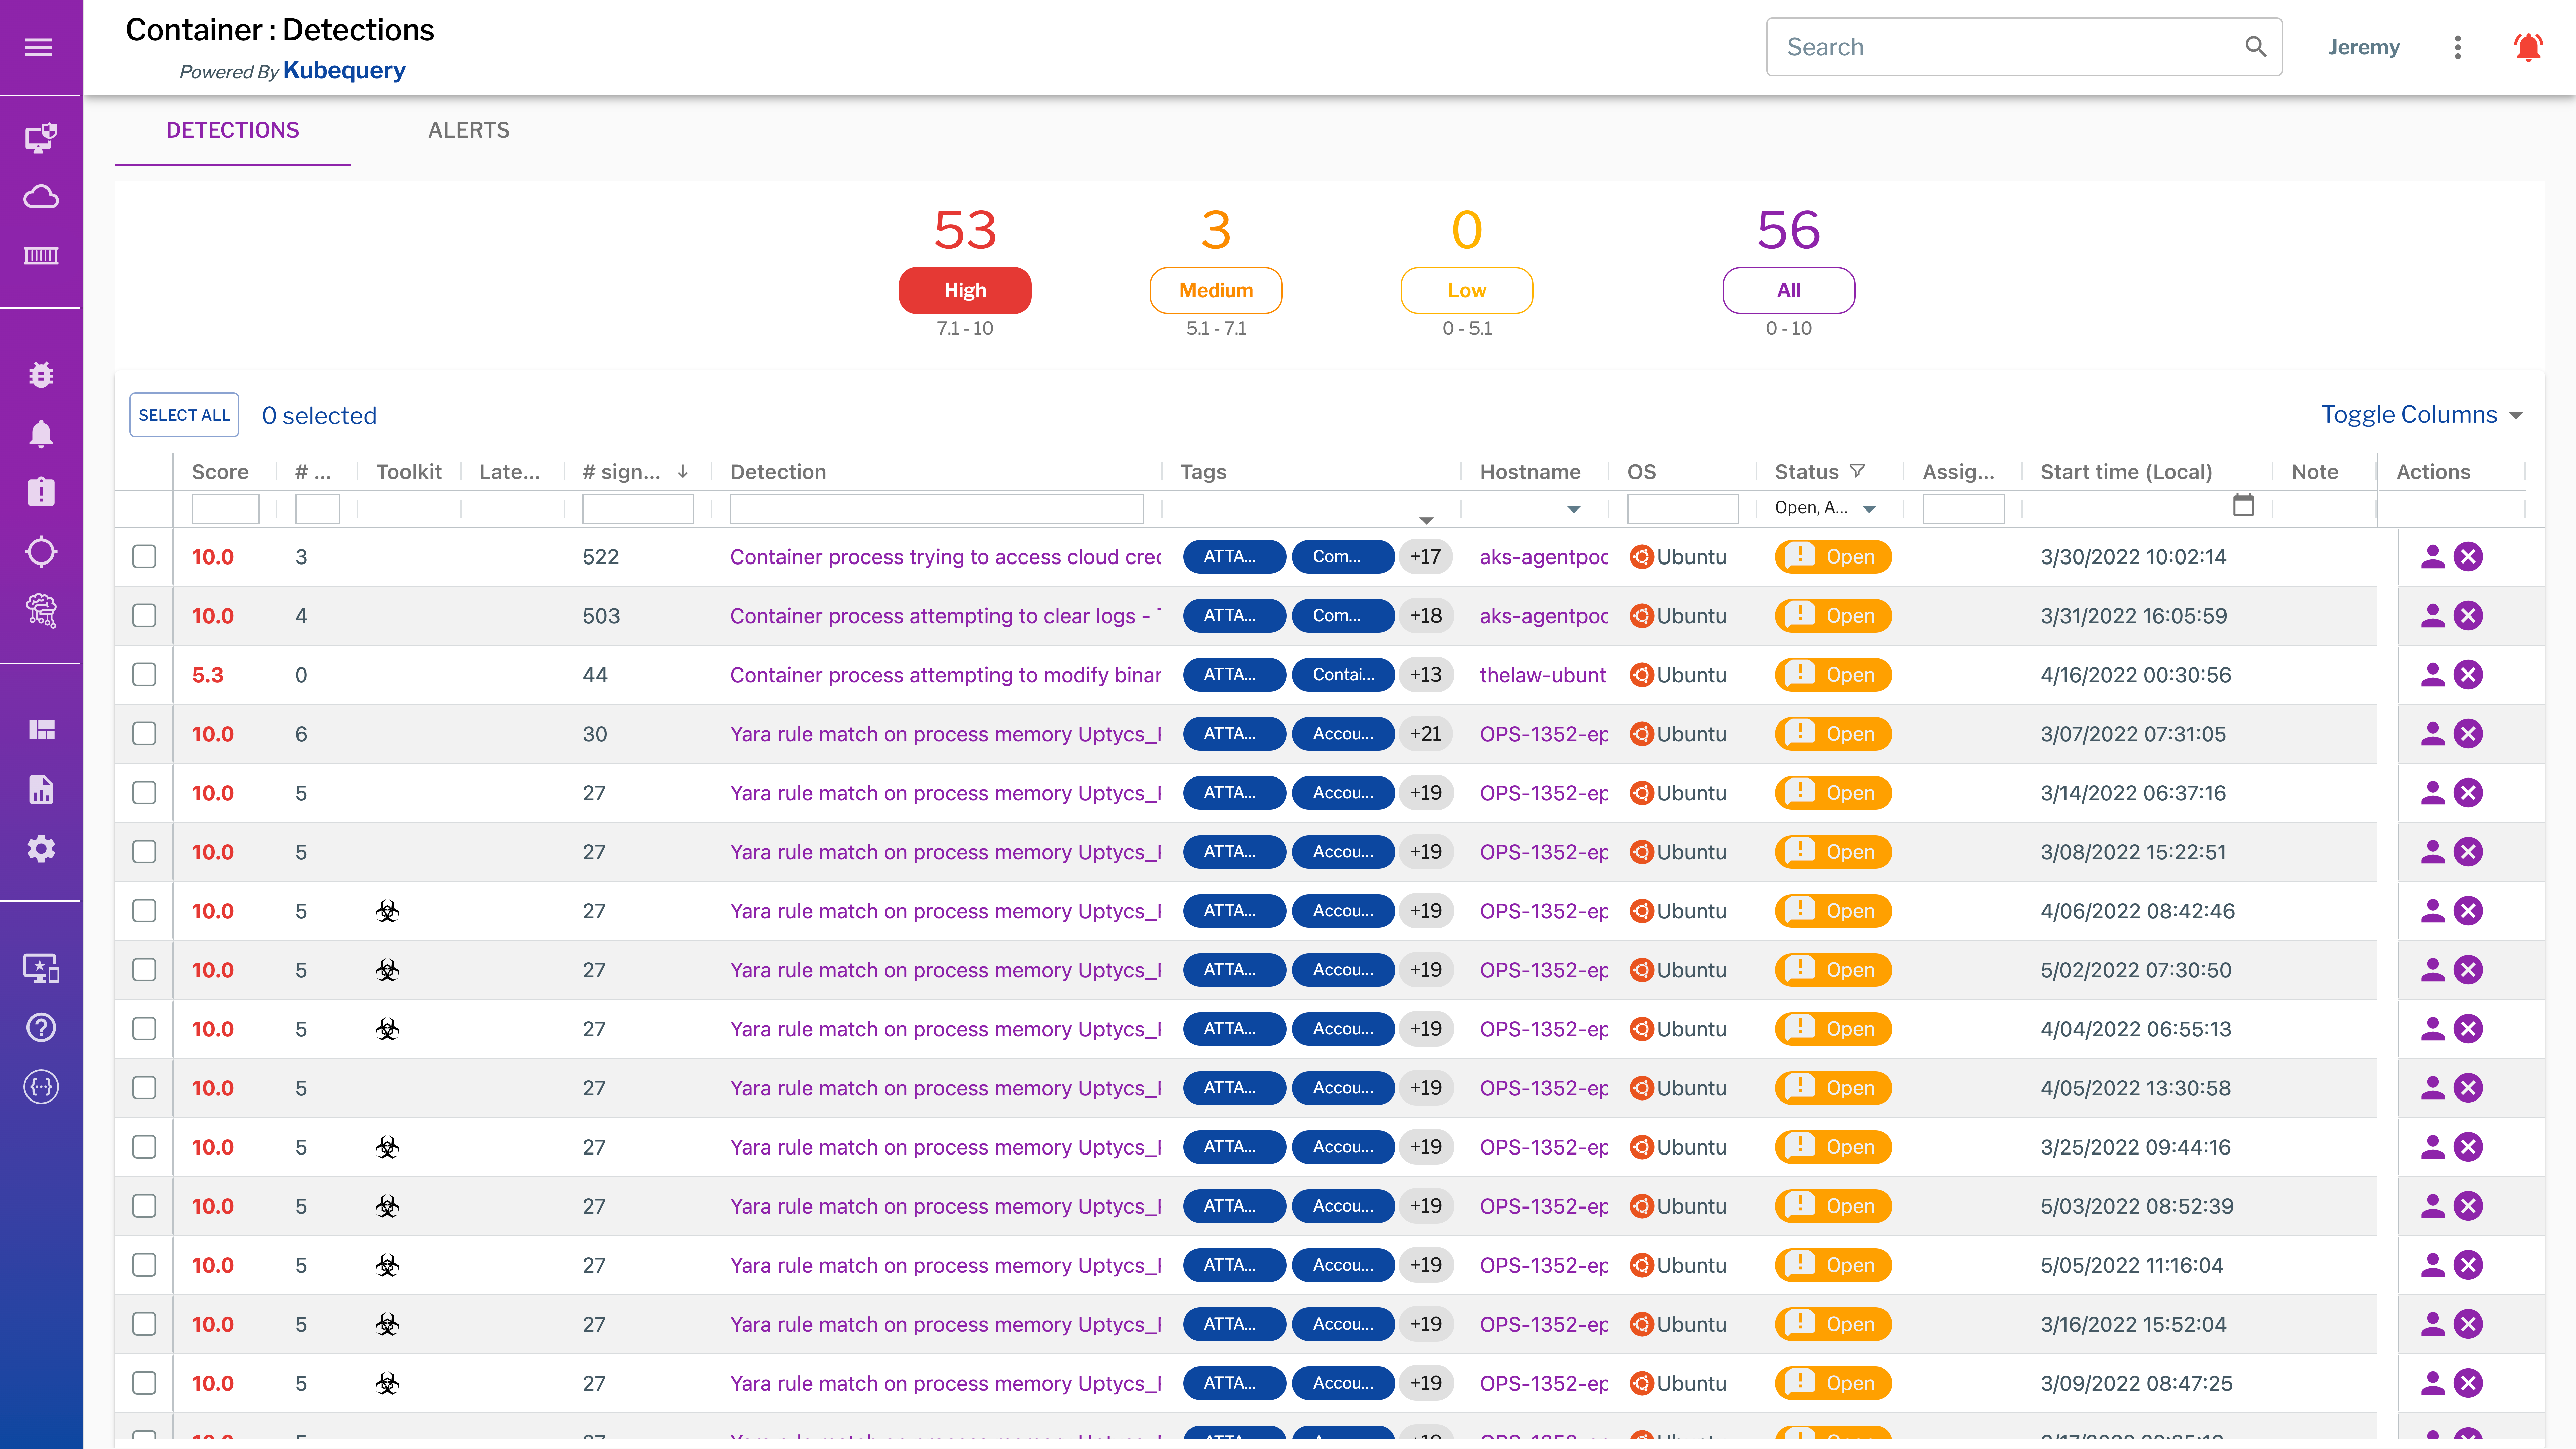Check the row started 3/07/2022 07:31:05
2576x1449 pixels.
[x=144, y=734]
